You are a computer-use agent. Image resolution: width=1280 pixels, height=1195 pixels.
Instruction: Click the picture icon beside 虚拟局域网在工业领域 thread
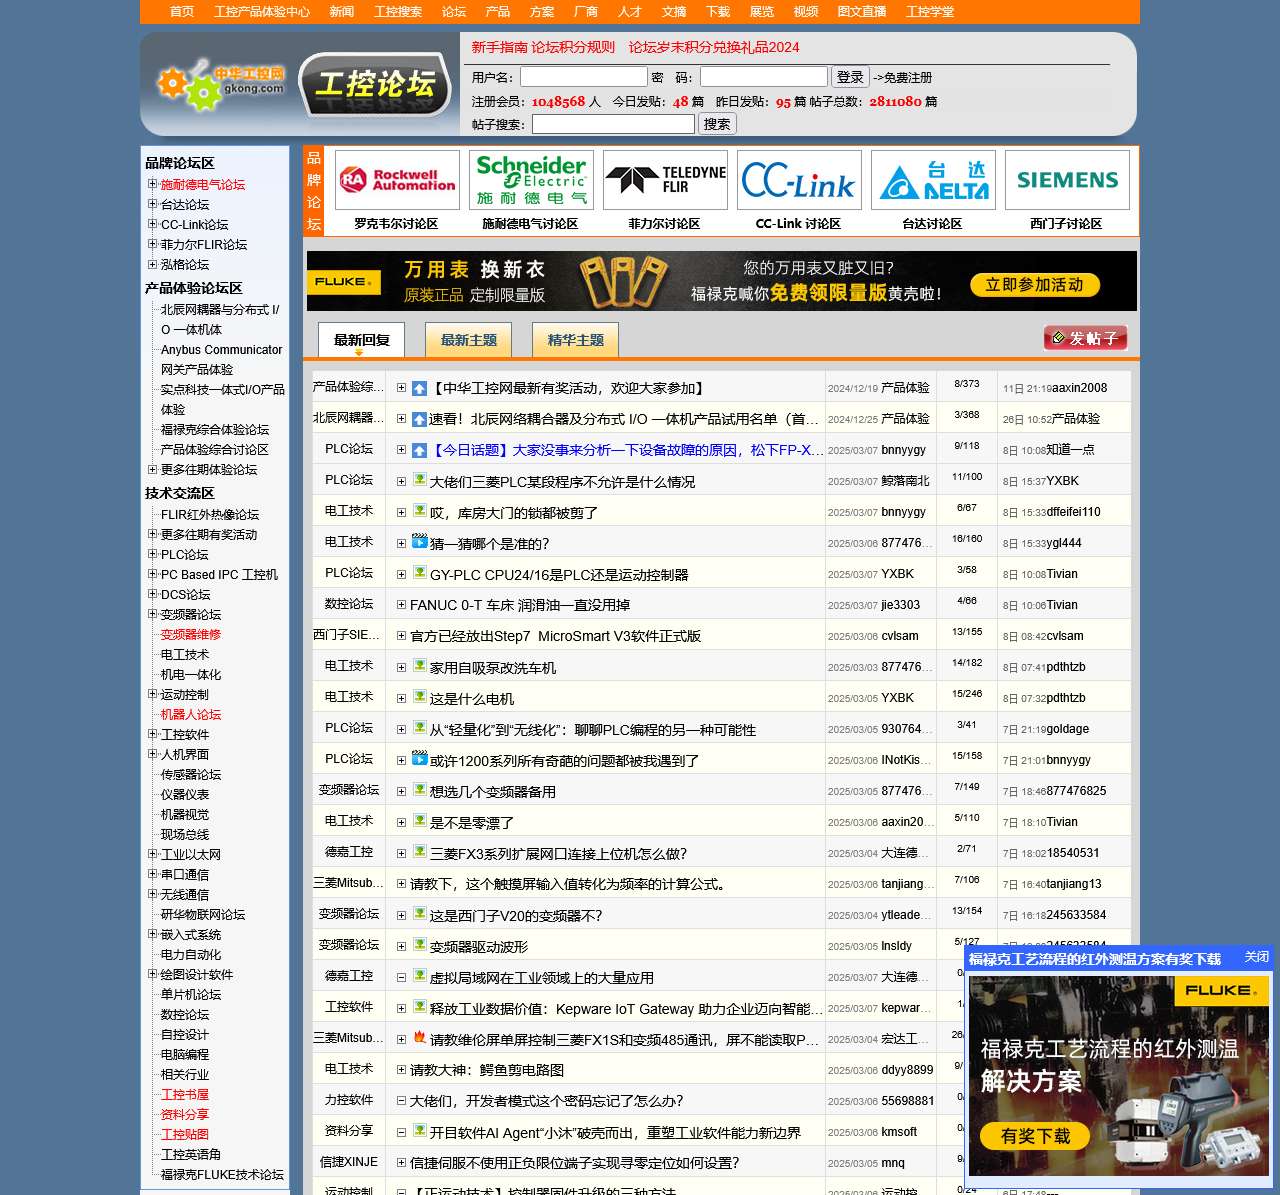(x=420, y=976)
